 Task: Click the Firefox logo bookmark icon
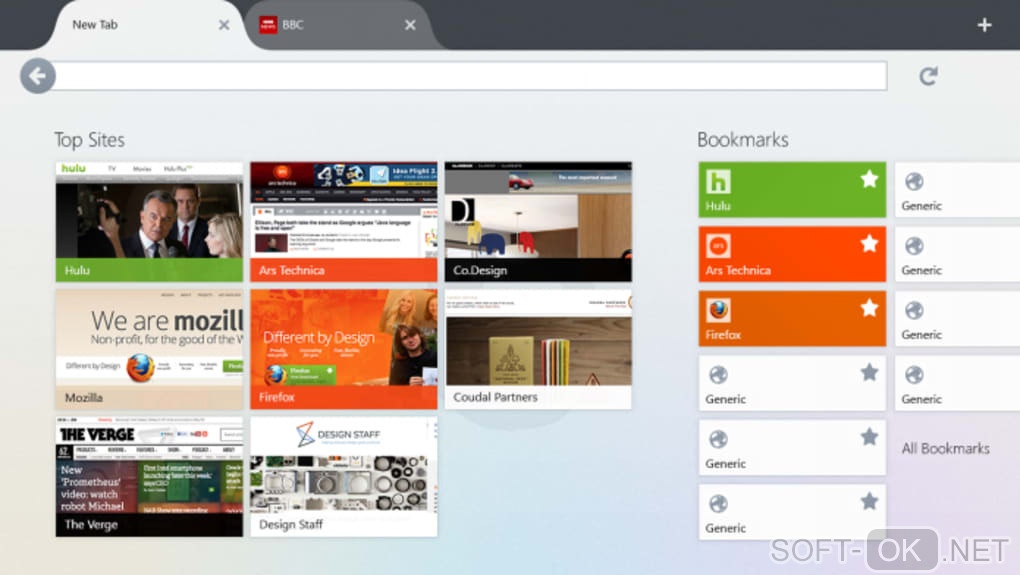[x=718, y=310]
